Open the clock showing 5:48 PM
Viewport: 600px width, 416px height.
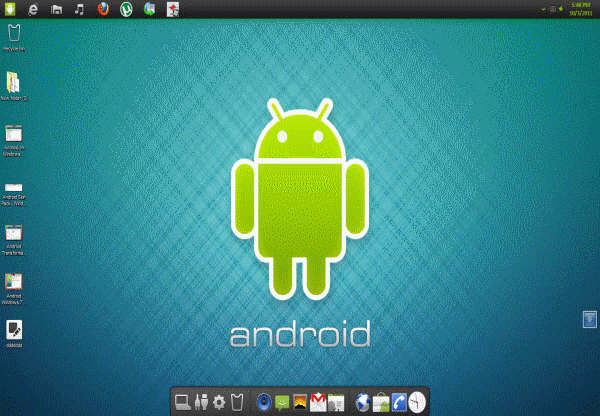coord(581,9)
